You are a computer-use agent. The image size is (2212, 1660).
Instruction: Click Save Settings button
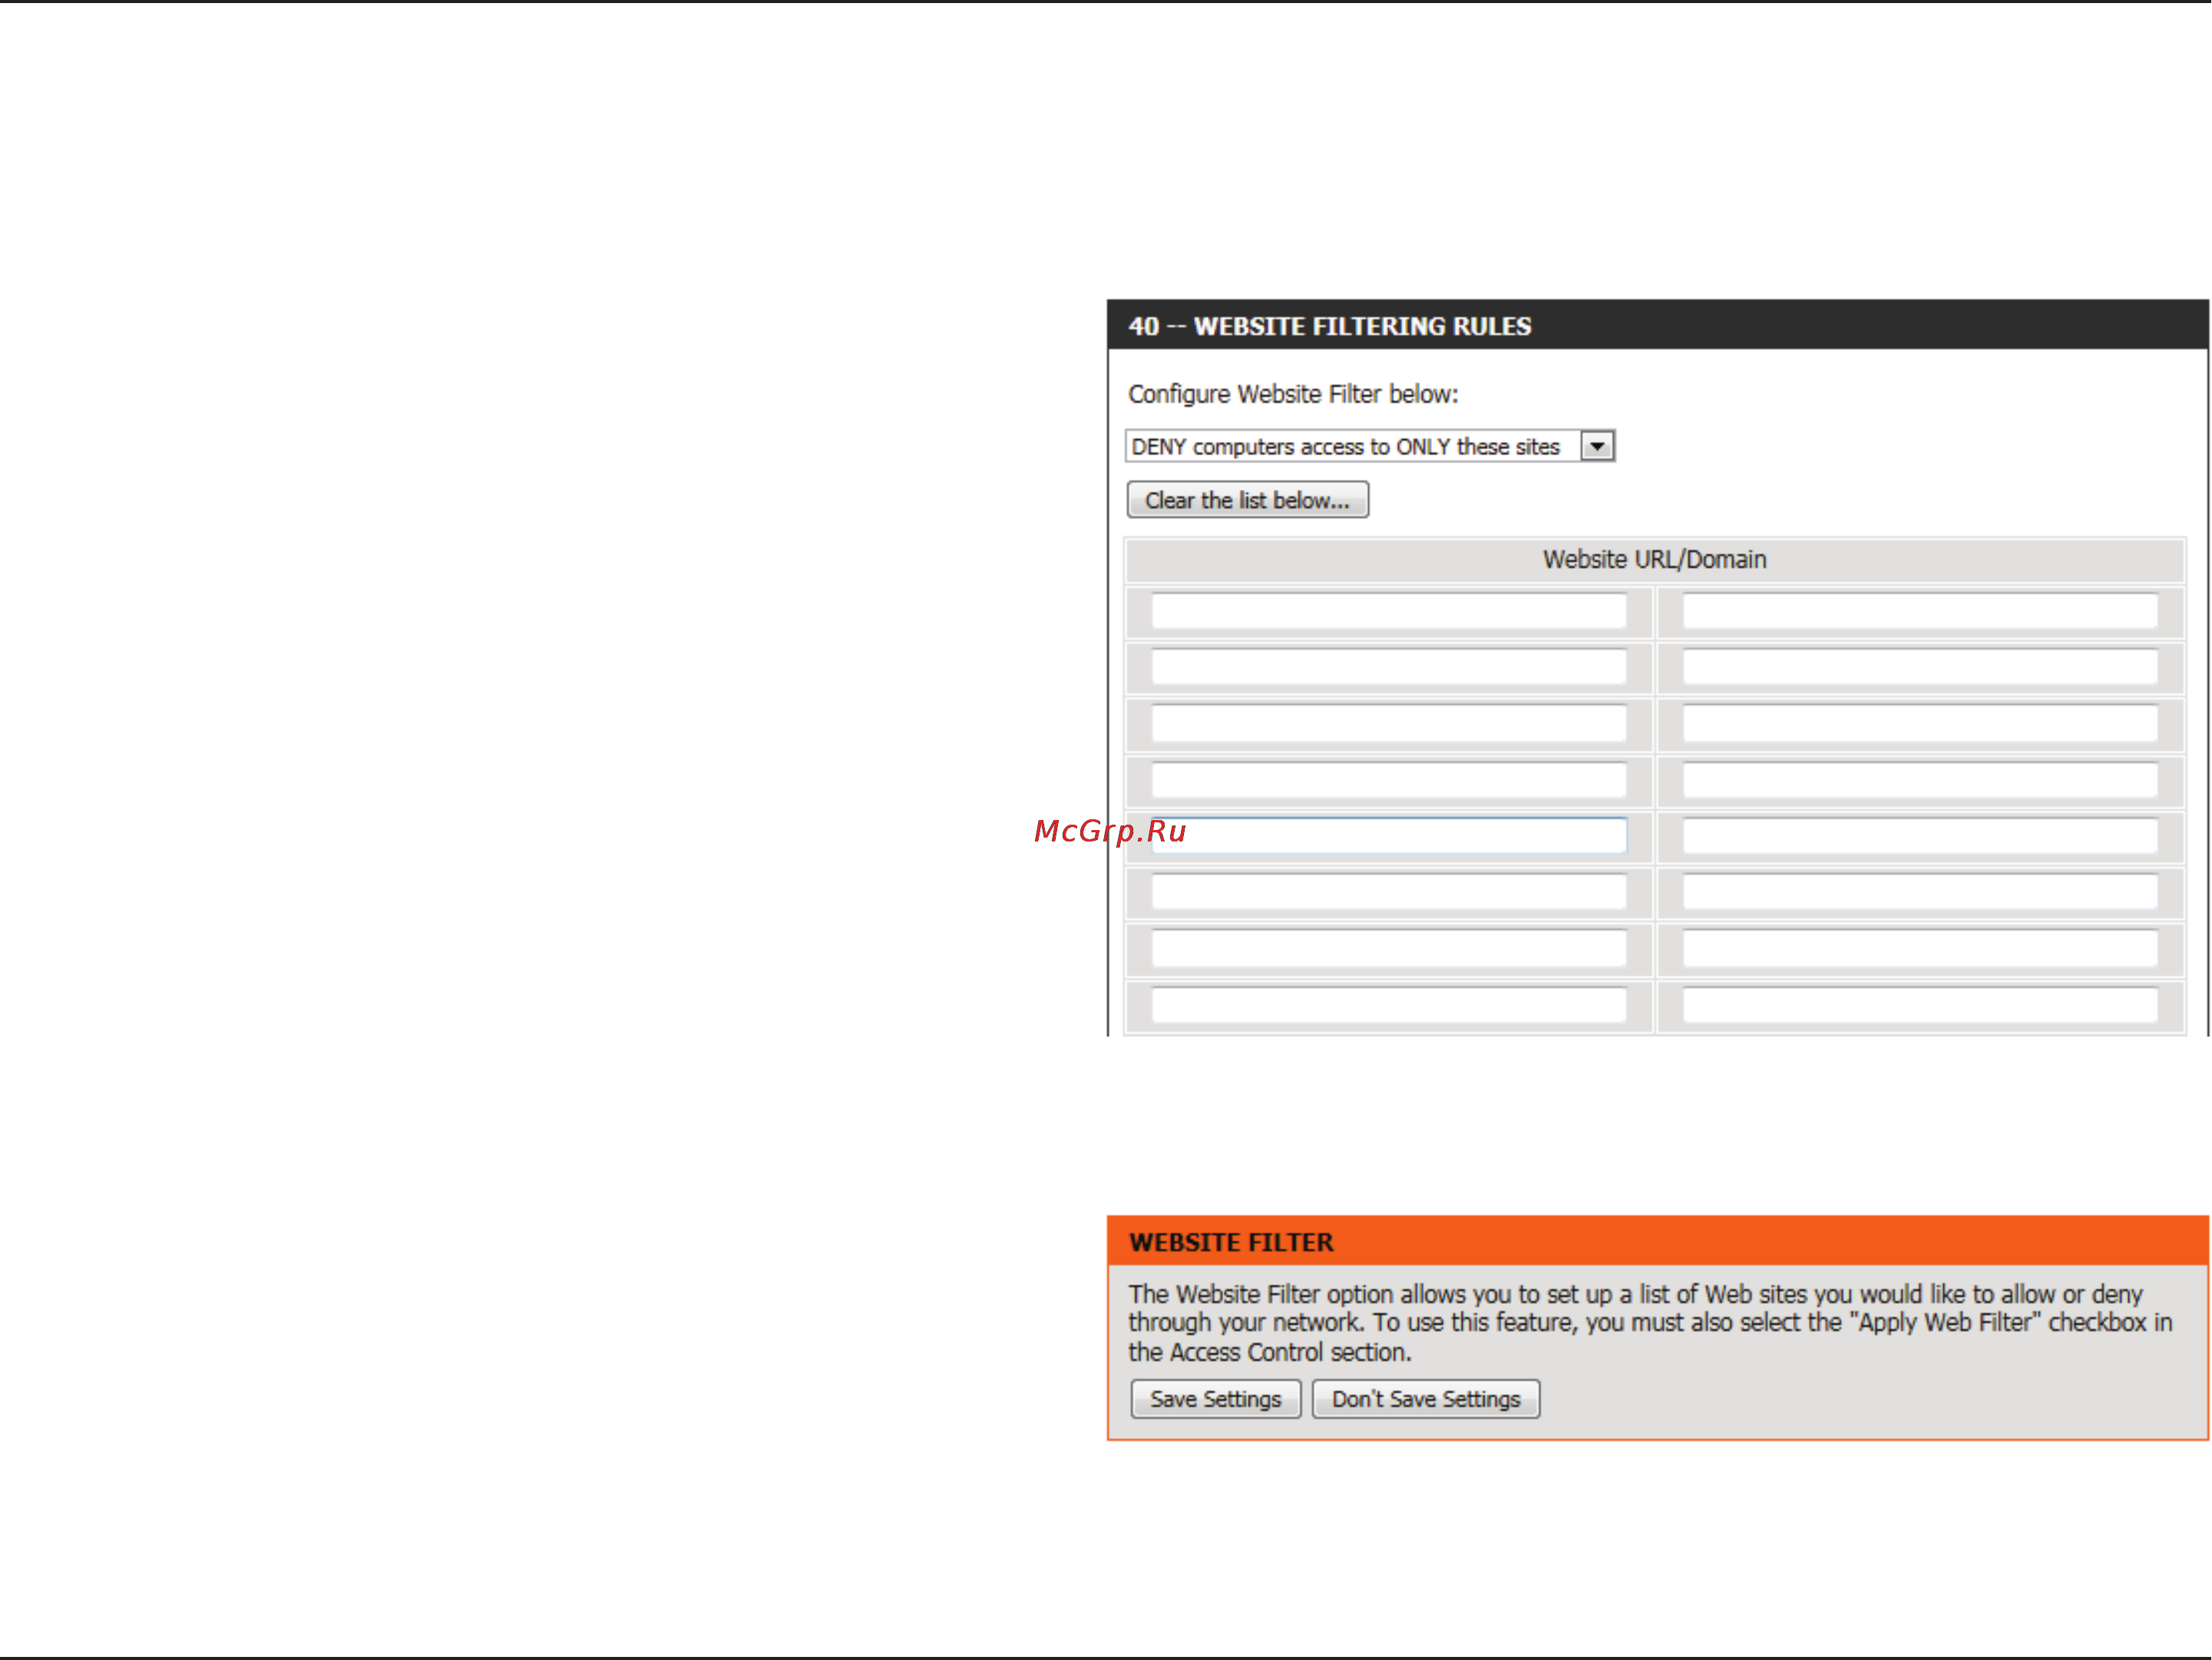[1215, 1399]
